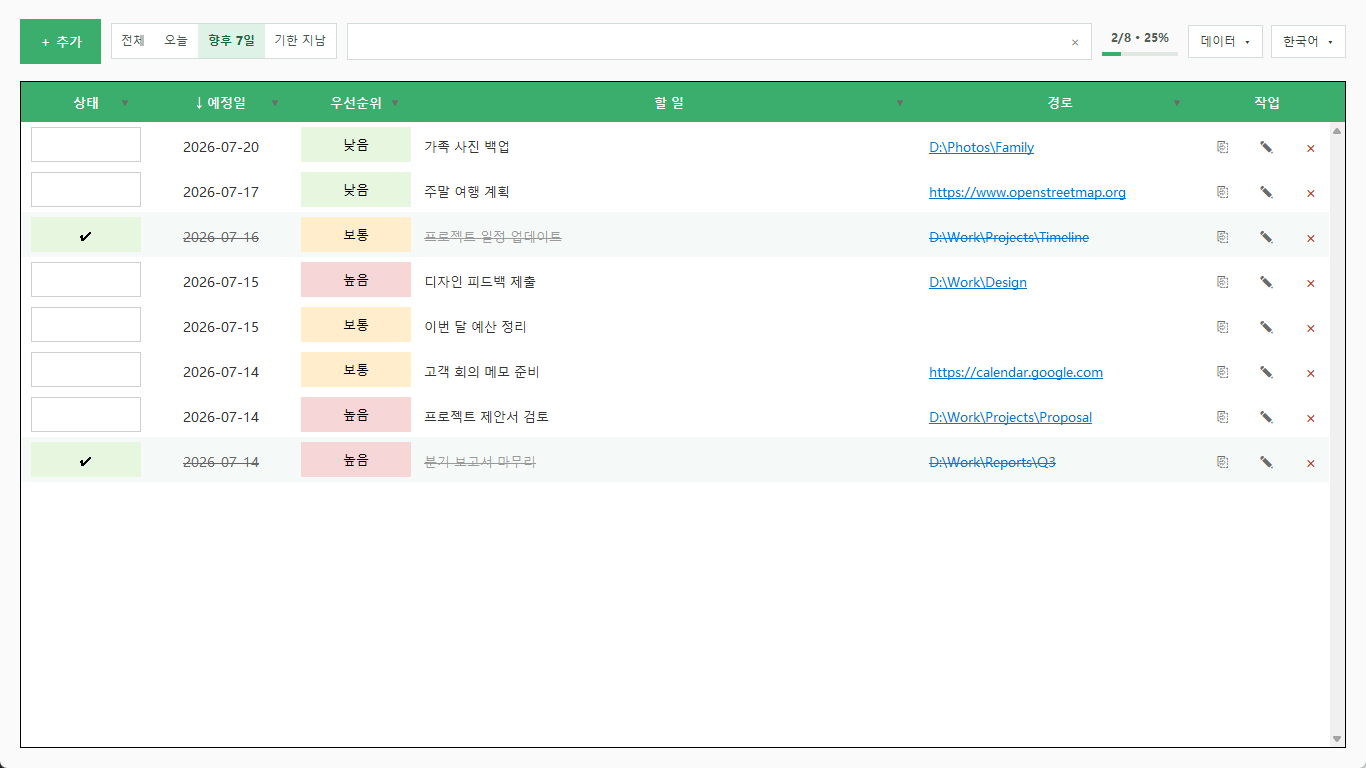Viewport: 1366px width, 768px height.
Task: Mark 이번 달 예산 정리 complete
Action: pyautogui.click(x=86, y=325)
